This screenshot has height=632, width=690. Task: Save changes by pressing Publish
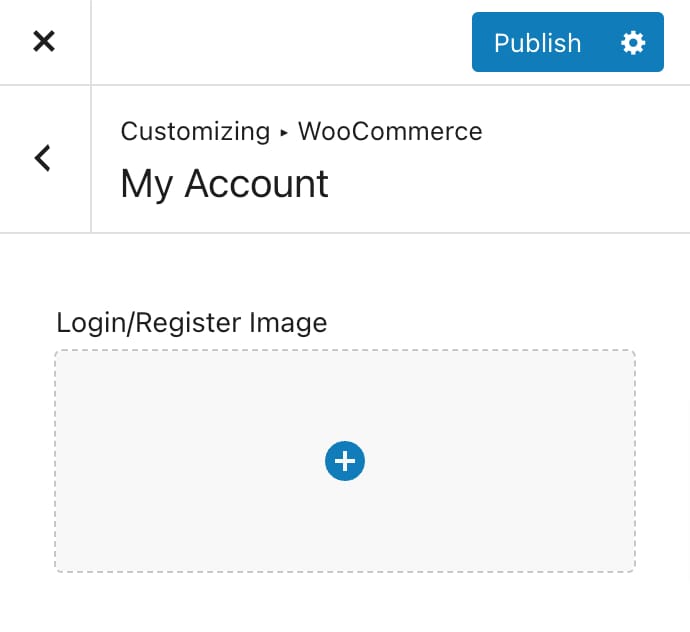[x=537, y=43]
